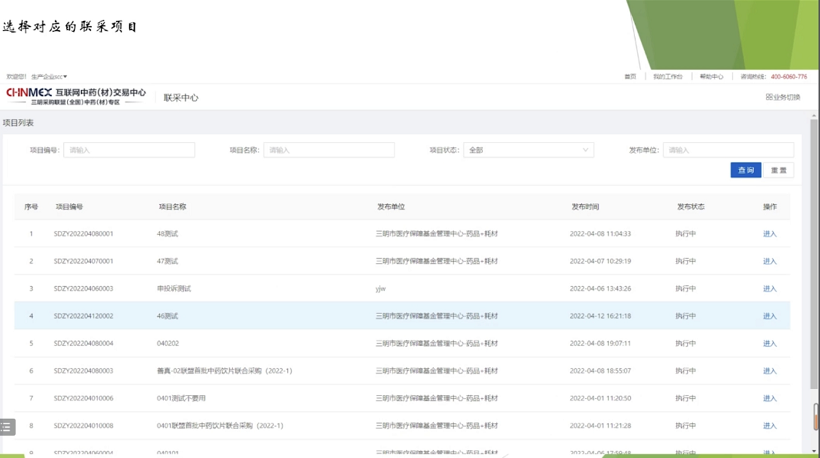Click the 发布单位 text input

point(727,150)
